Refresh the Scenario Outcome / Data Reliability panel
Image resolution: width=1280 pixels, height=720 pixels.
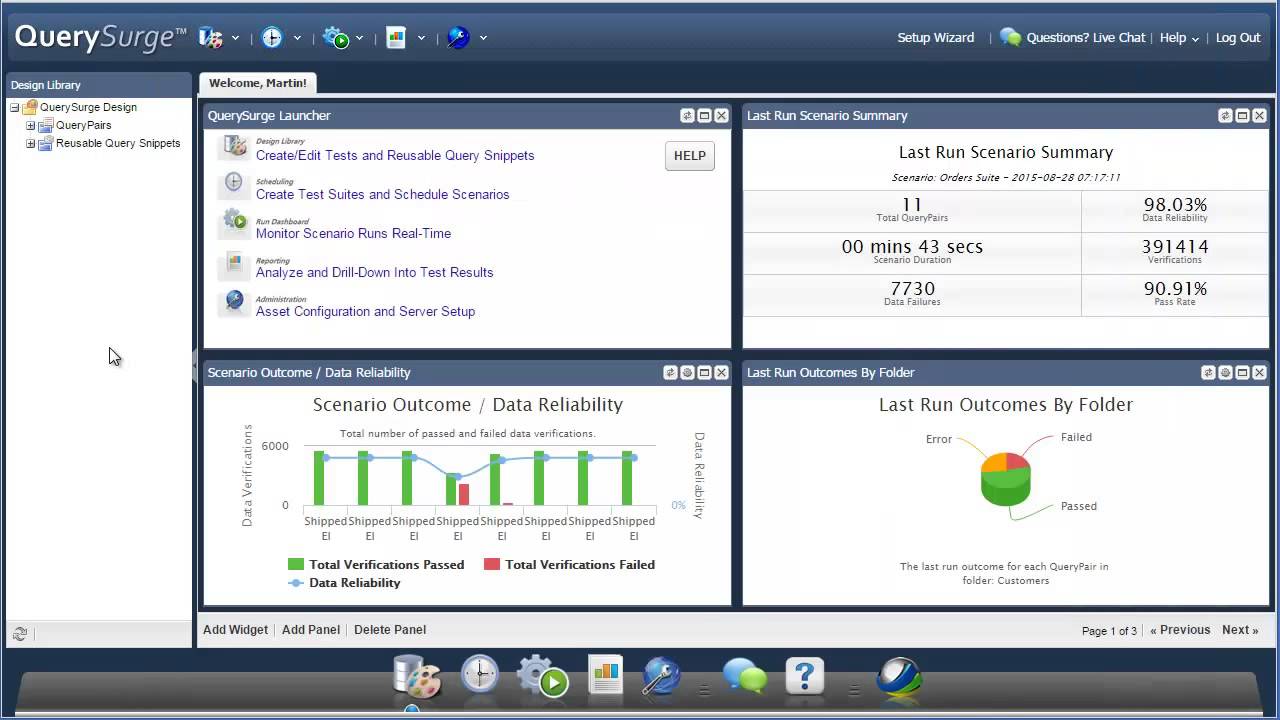coord(670,373)
